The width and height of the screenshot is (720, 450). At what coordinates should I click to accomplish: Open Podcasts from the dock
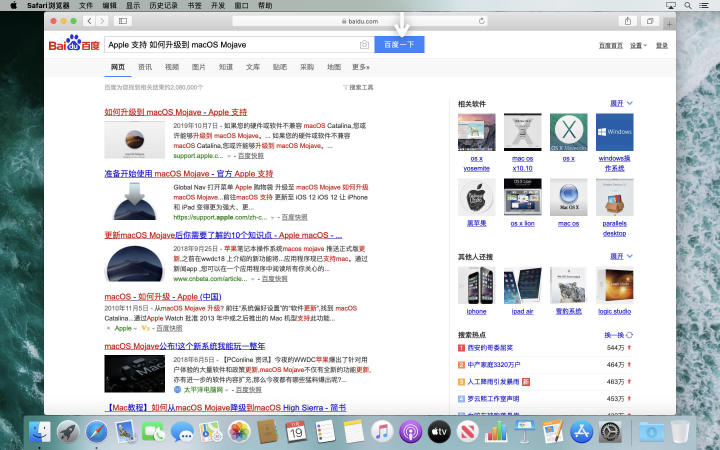click(x=411, y=432)
